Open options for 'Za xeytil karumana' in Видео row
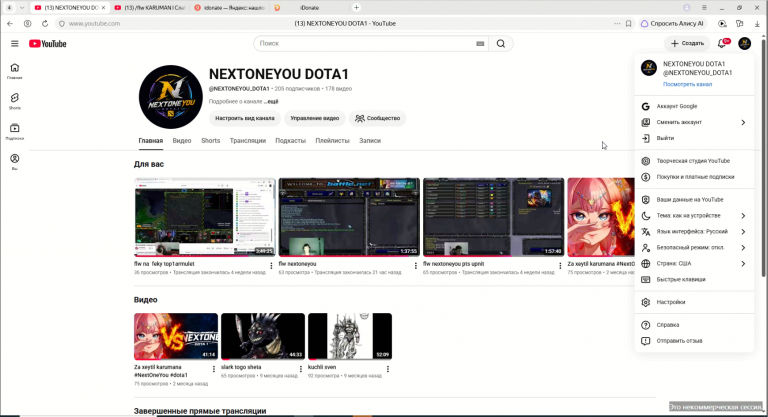 (214, 369)
